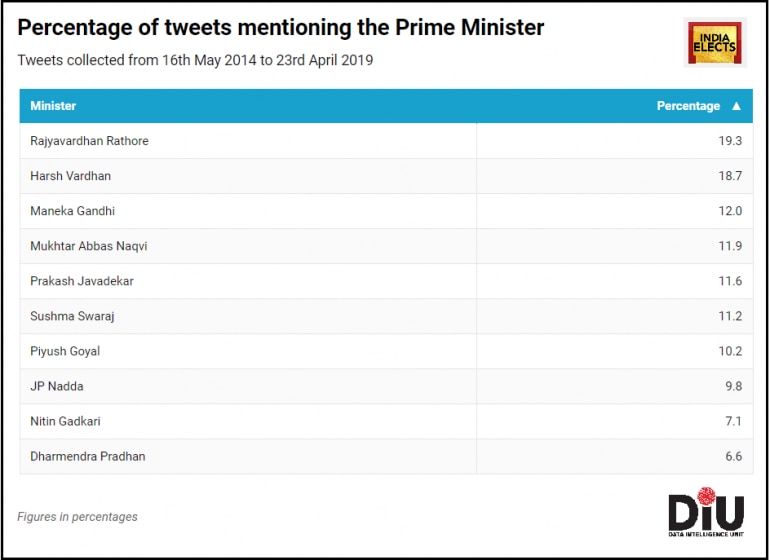
Task: Click the Figures in percentages footnote
Action: [77, 517]
